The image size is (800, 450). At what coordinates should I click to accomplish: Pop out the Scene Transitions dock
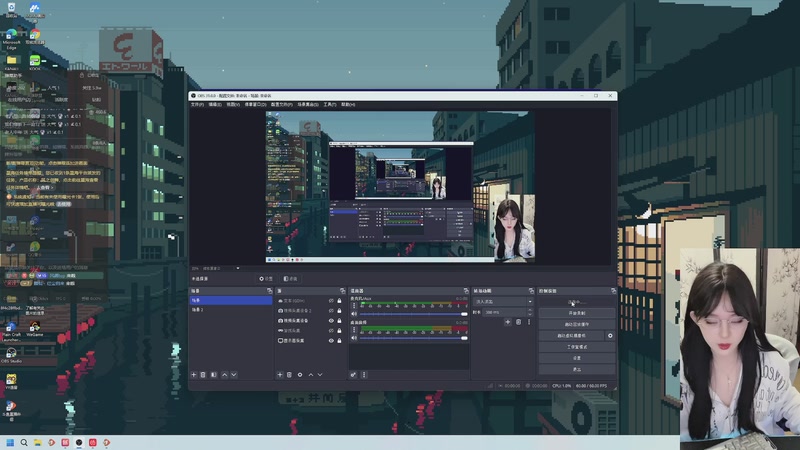pyautogui.click(x=531, y=291)
